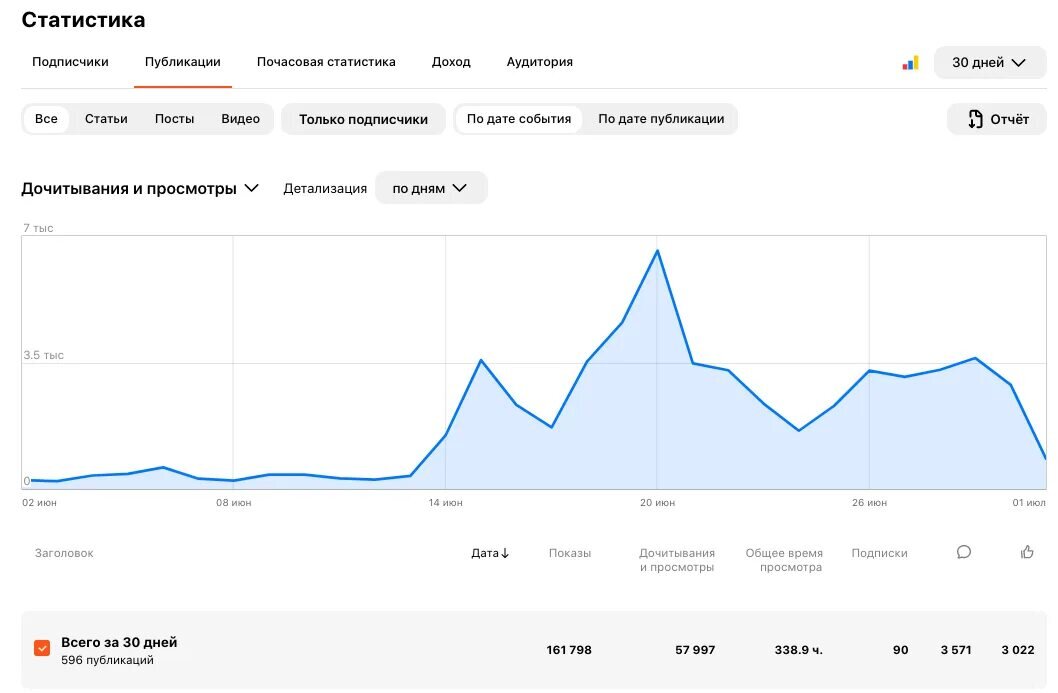Click the 08 июн axis label
Screen dimensions: 1058x693
click(233, 503)
